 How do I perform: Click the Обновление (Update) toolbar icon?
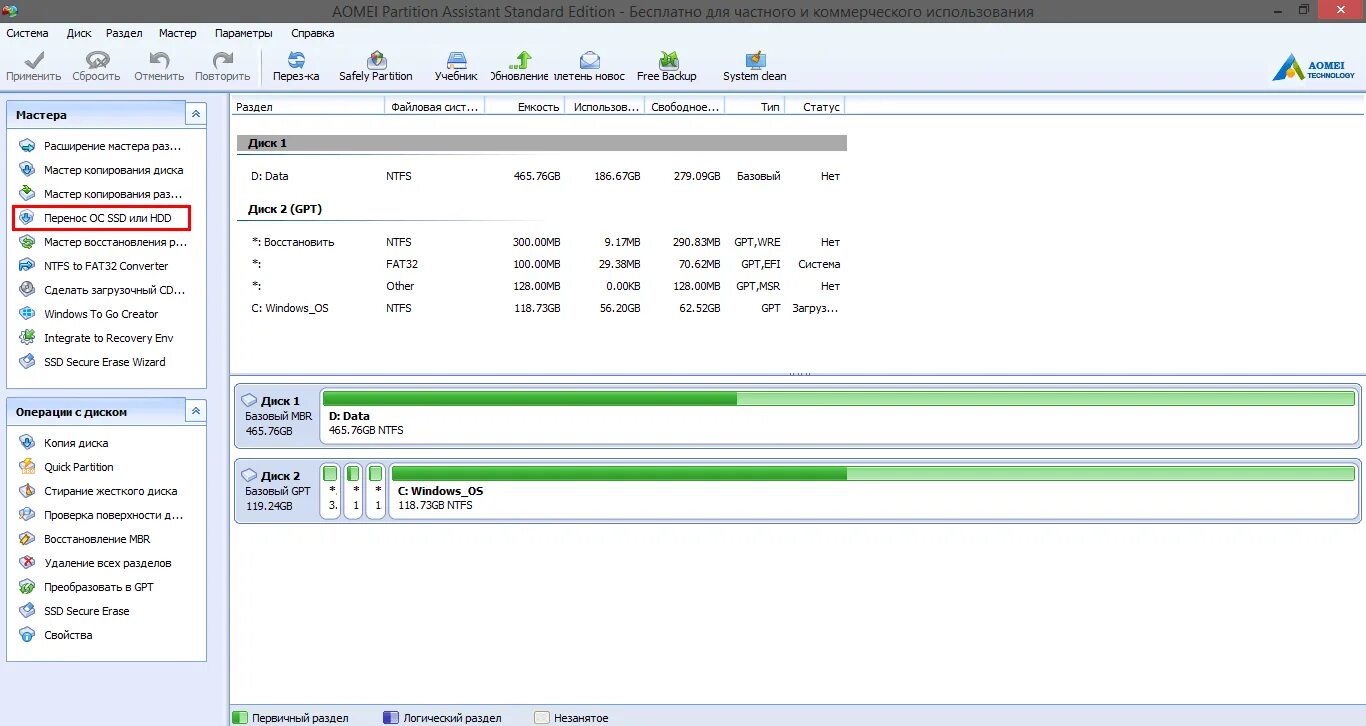521,66
